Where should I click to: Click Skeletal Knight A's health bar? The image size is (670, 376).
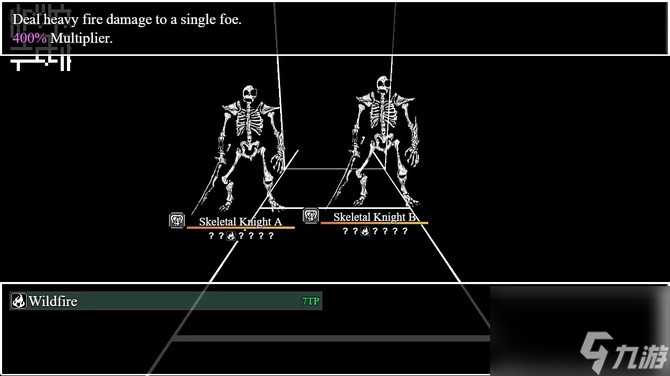pyautogui.click(x=241, y=228)
